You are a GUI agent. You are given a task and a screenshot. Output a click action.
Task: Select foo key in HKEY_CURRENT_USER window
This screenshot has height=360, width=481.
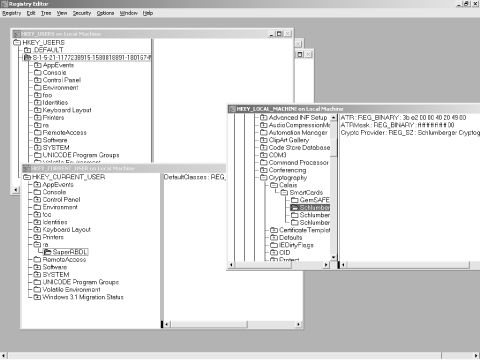[47, 214]
